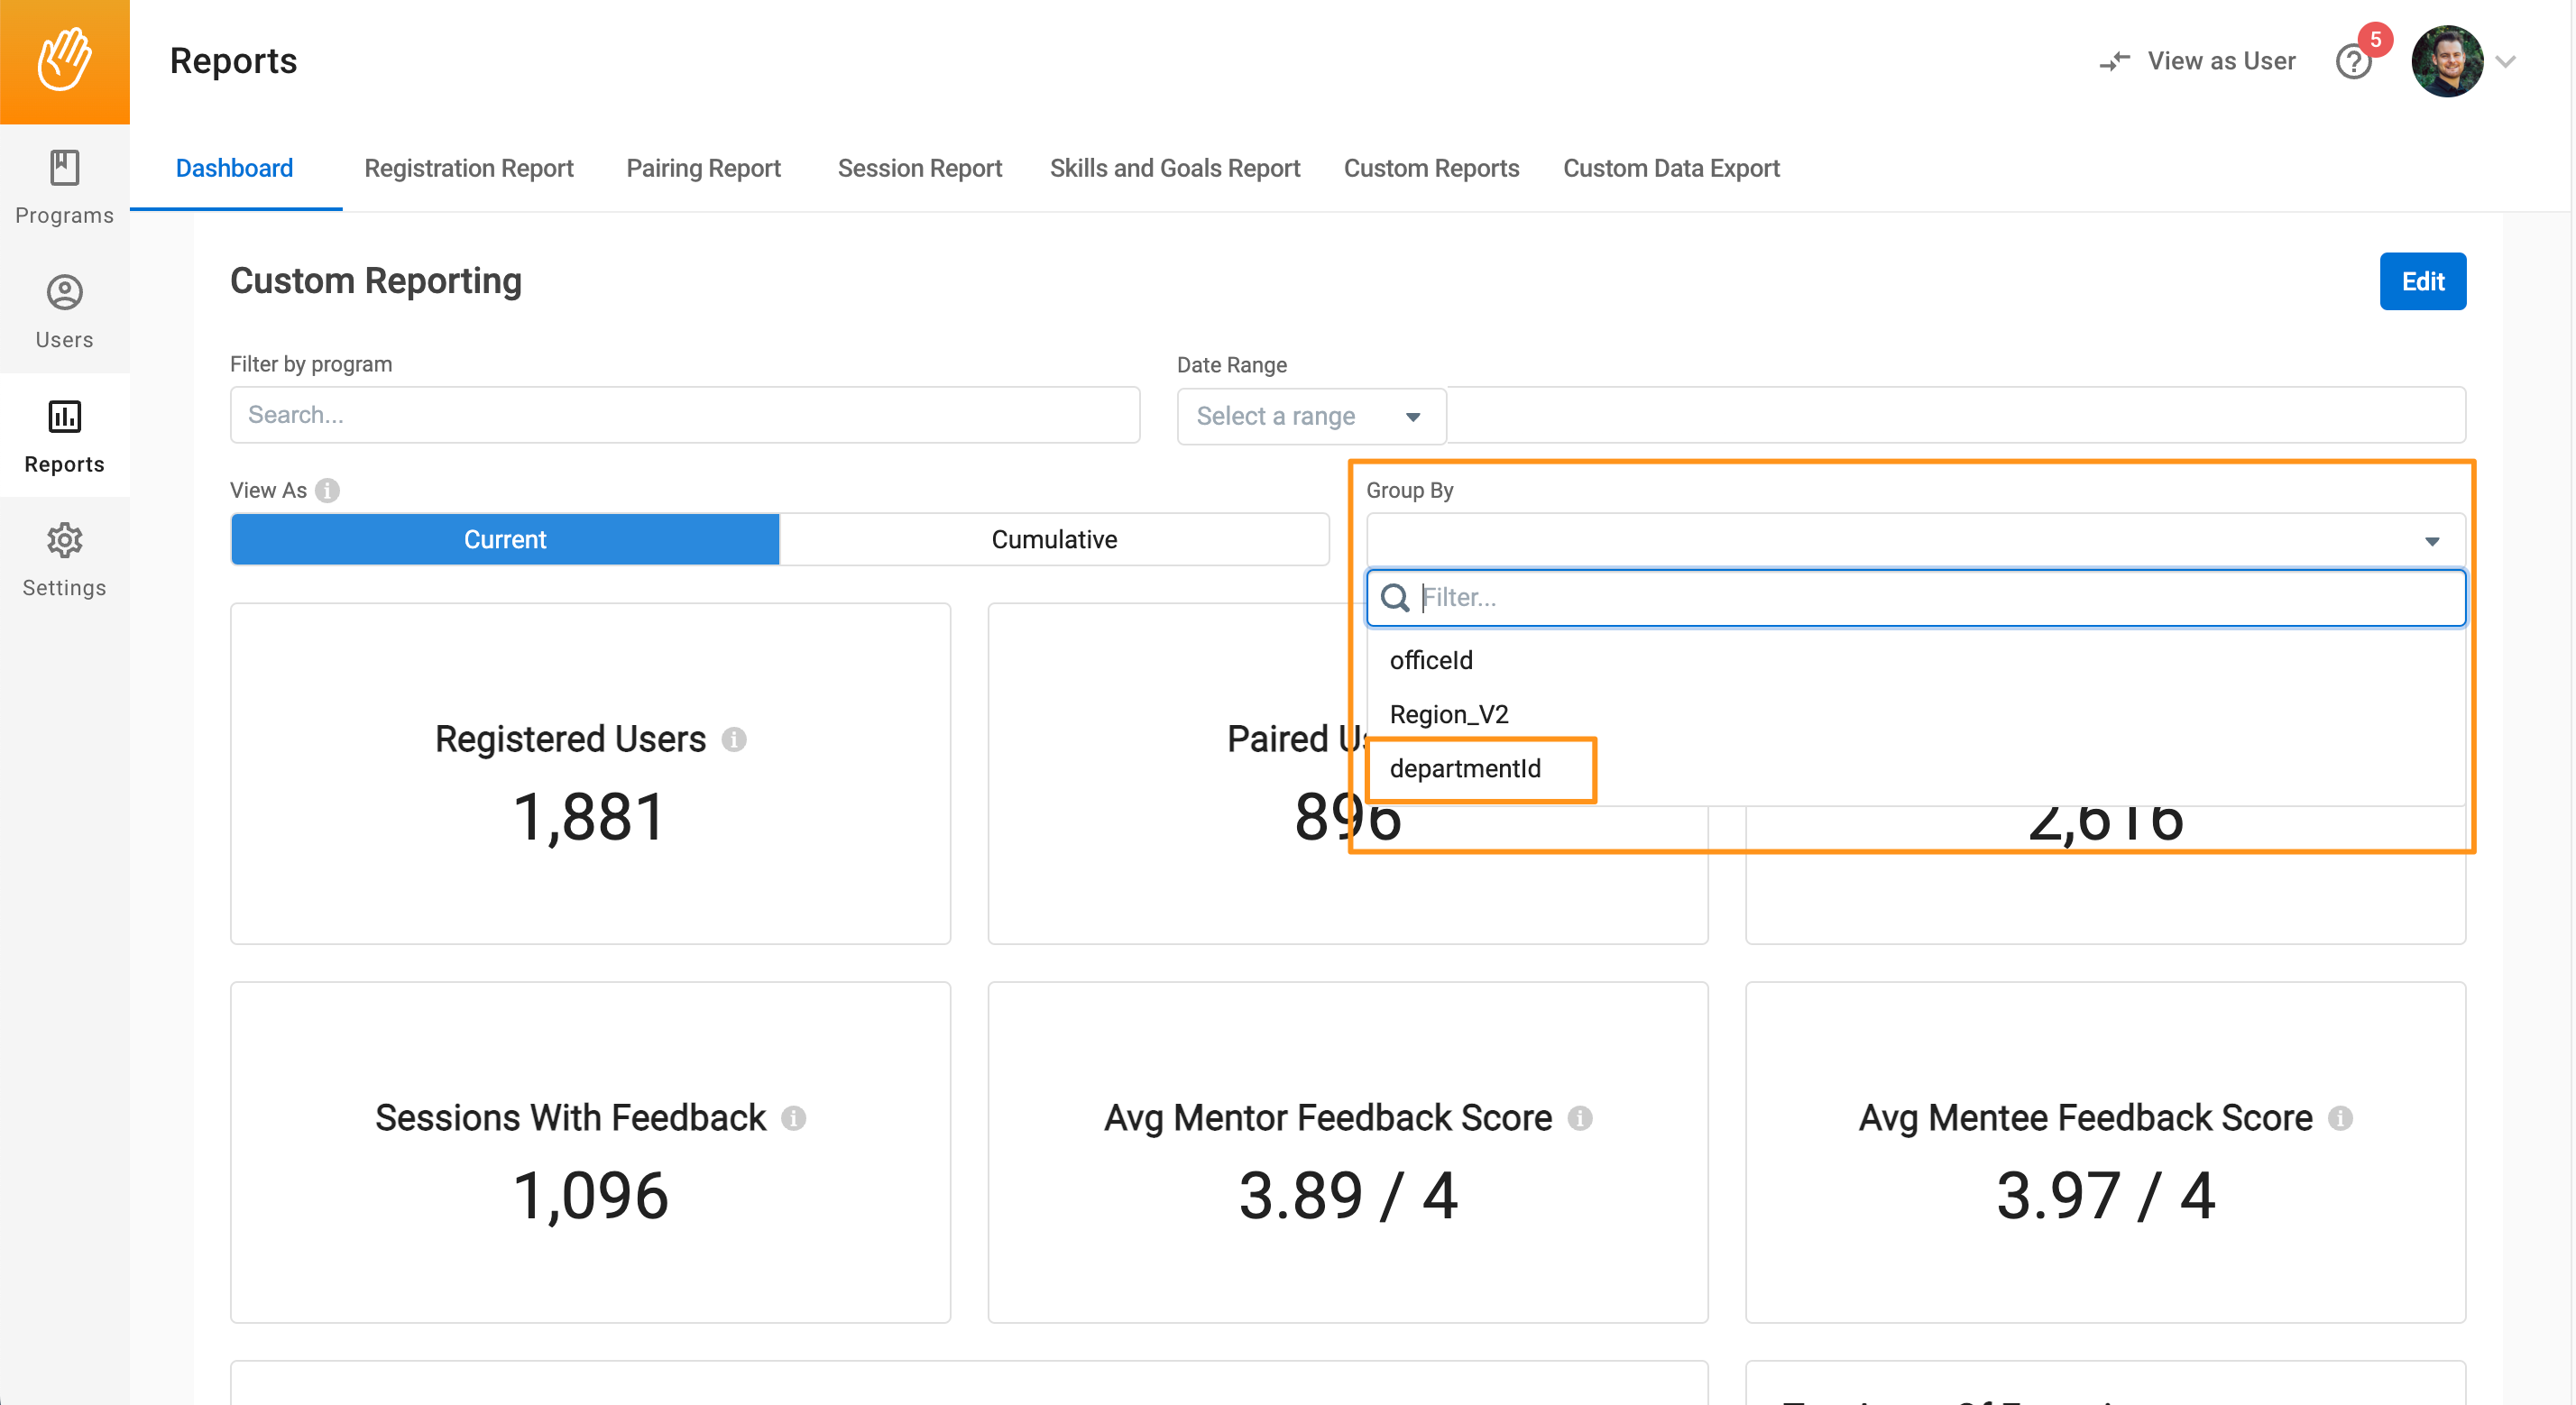Viewport: 2576px width, 1405px height.
Task: Click the search magnifier in Group By filter
Action: [x=1394, y=597]
